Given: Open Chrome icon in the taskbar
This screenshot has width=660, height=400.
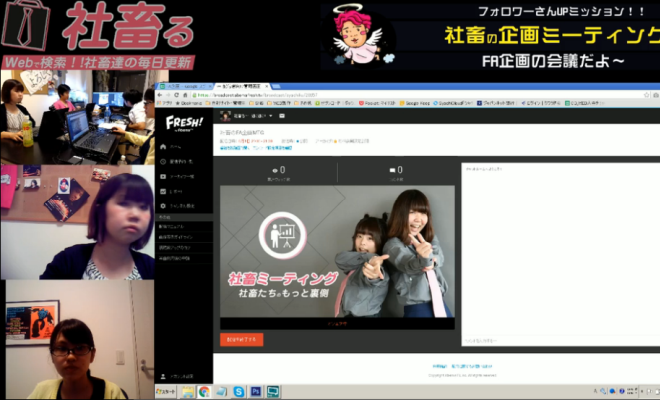Looking at the screenshot, I should coord(204,392).
